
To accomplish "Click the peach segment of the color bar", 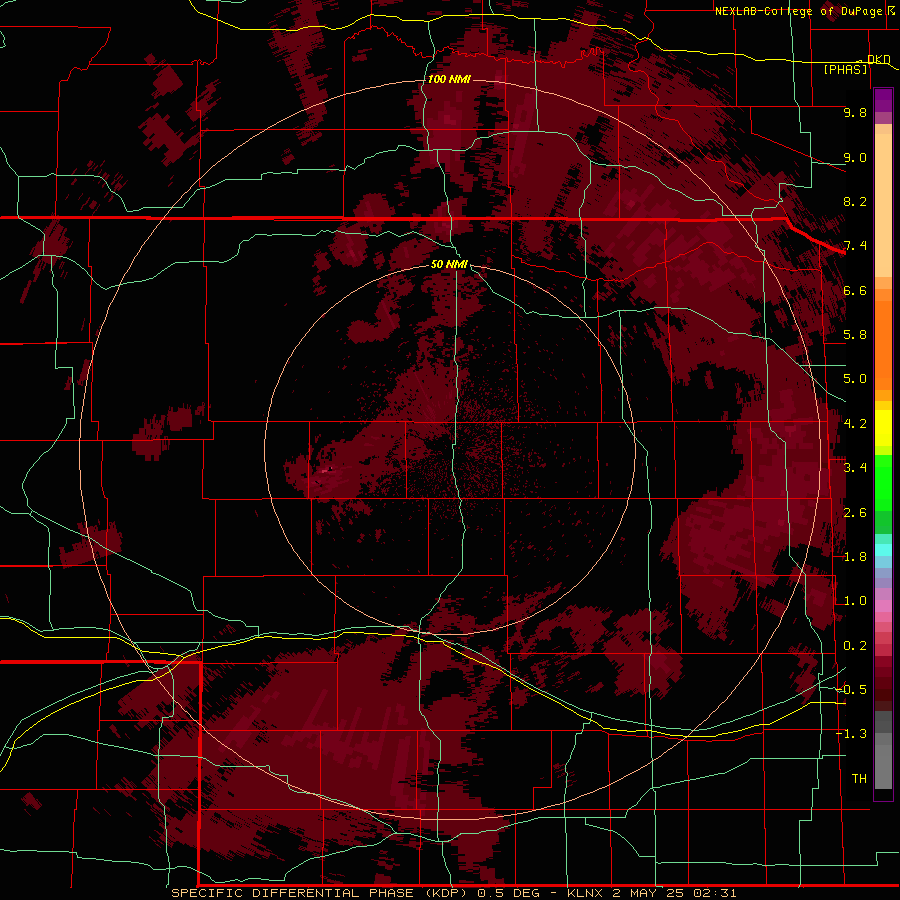I will pos(883,205).
